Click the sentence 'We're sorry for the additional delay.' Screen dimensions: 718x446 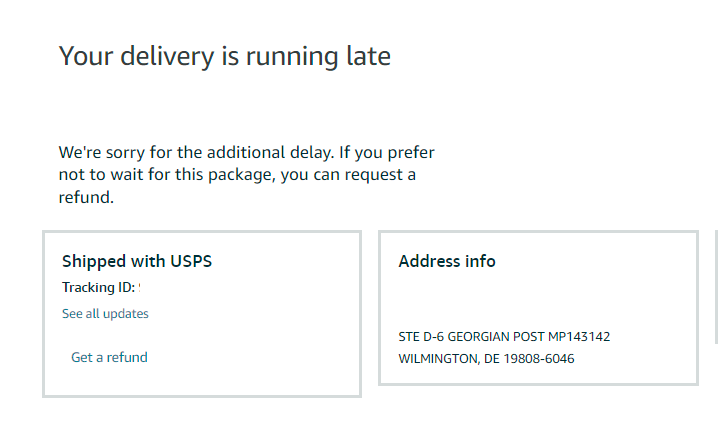point(196,152)
